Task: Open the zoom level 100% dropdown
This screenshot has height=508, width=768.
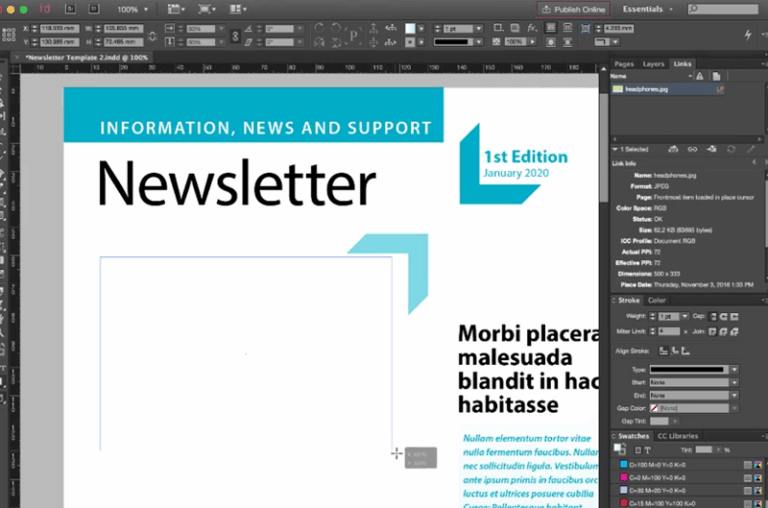Action: click(x=132, y=9)
